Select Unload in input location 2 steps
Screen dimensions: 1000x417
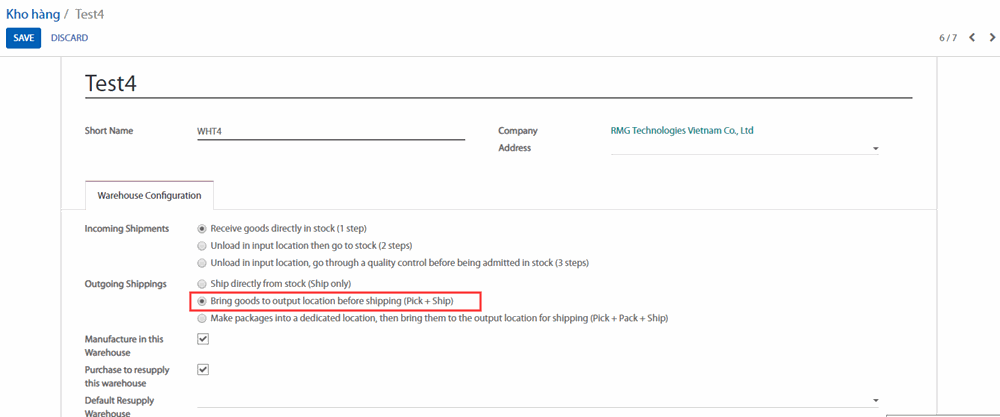pos(203,246)
